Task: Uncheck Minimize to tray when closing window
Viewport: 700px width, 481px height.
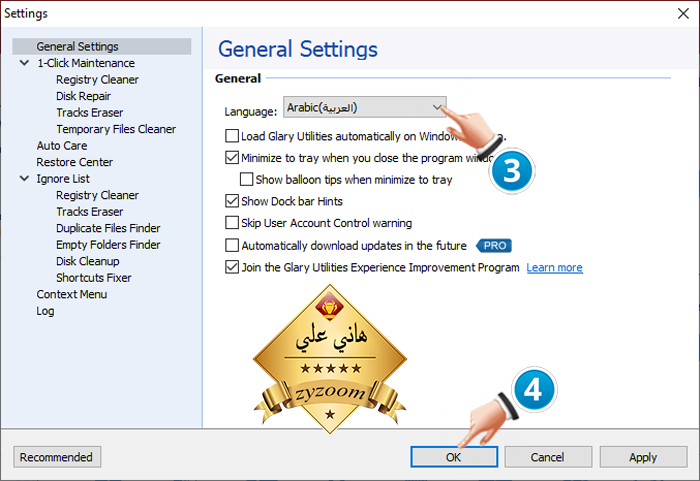Action: click(232, 158)
